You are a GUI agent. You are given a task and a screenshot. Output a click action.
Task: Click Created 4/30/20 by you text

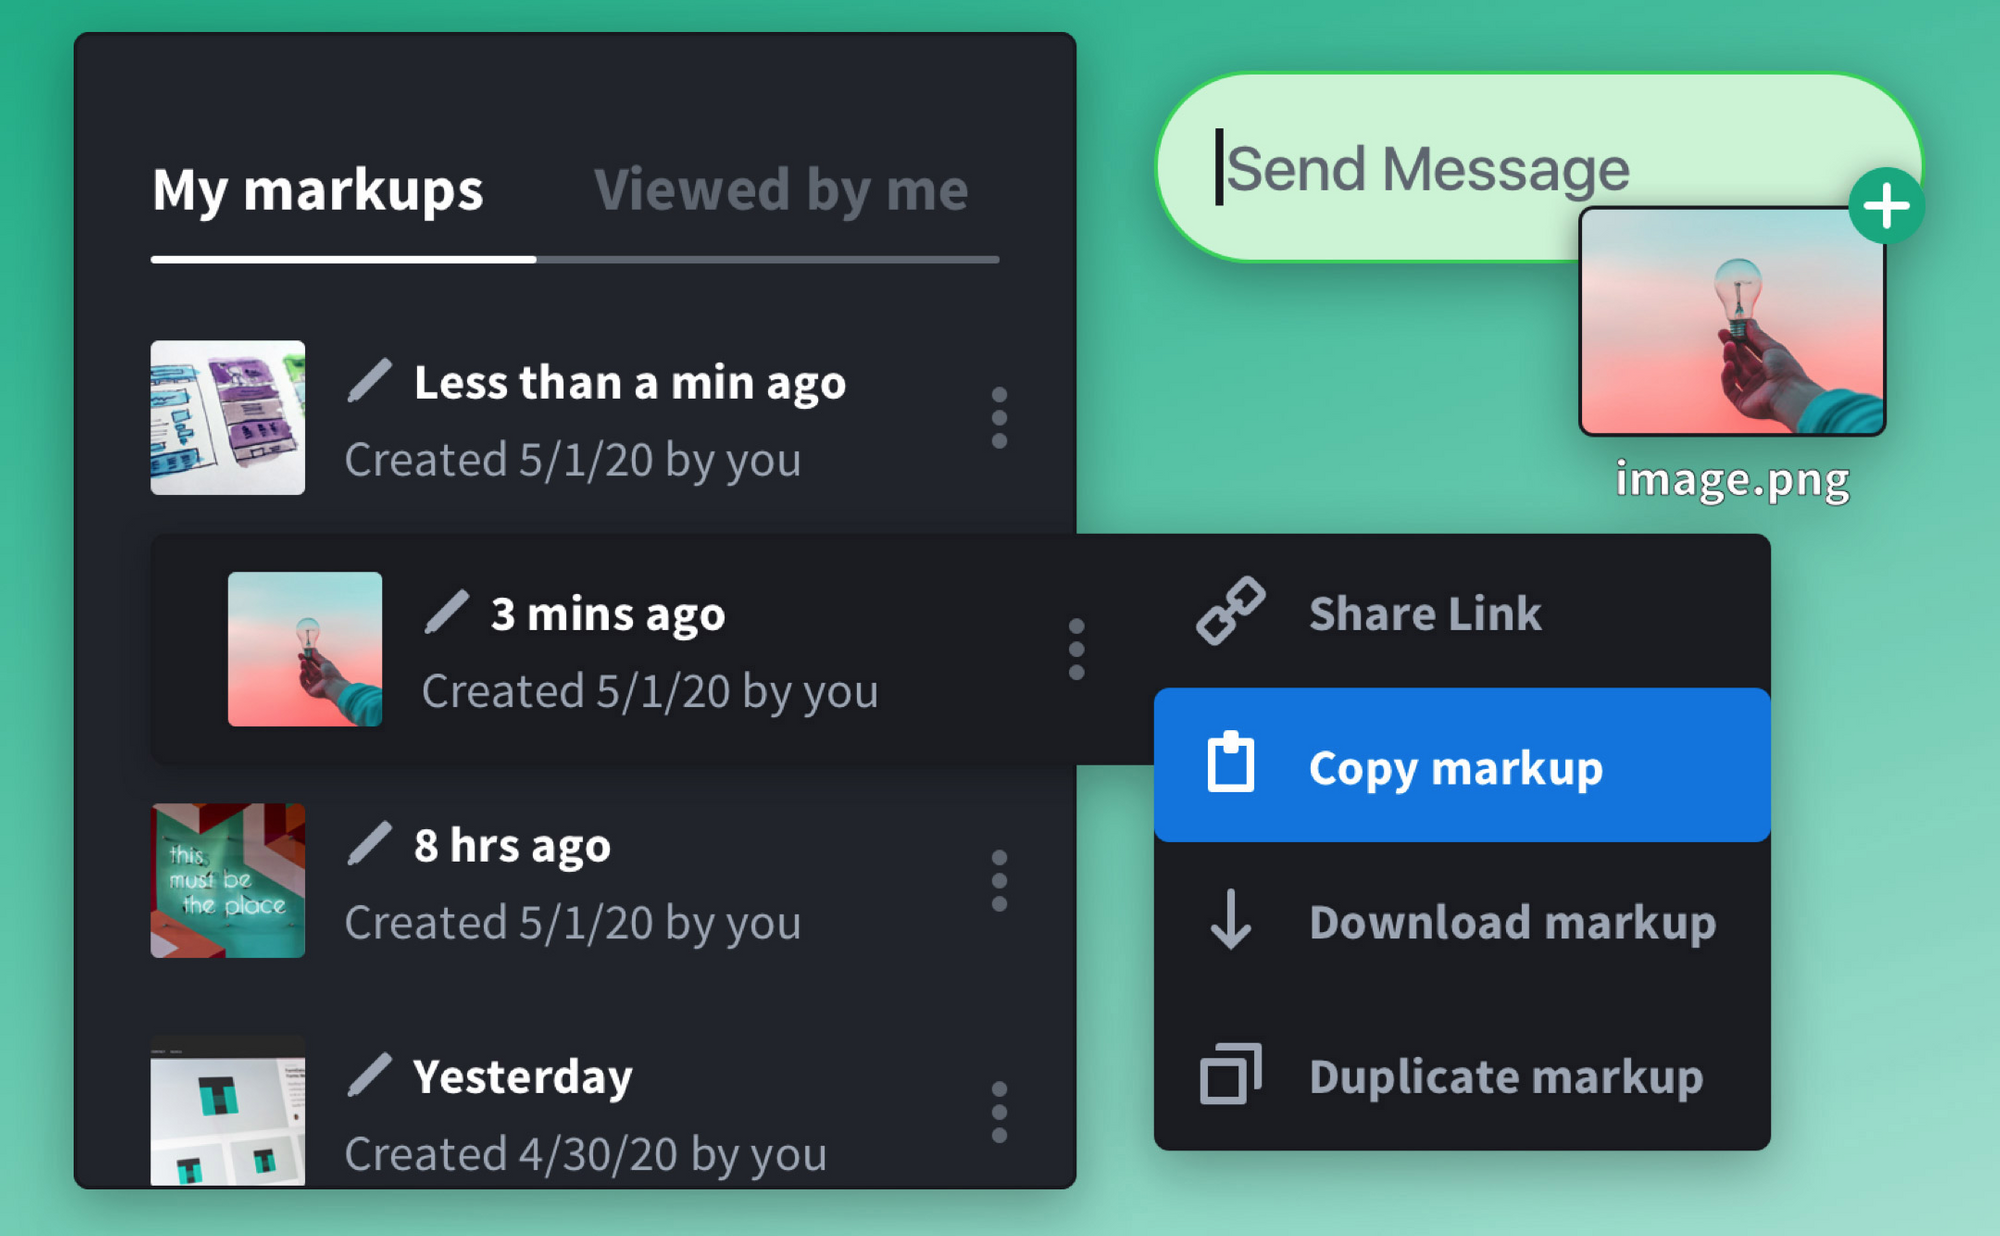[586, 1154]
